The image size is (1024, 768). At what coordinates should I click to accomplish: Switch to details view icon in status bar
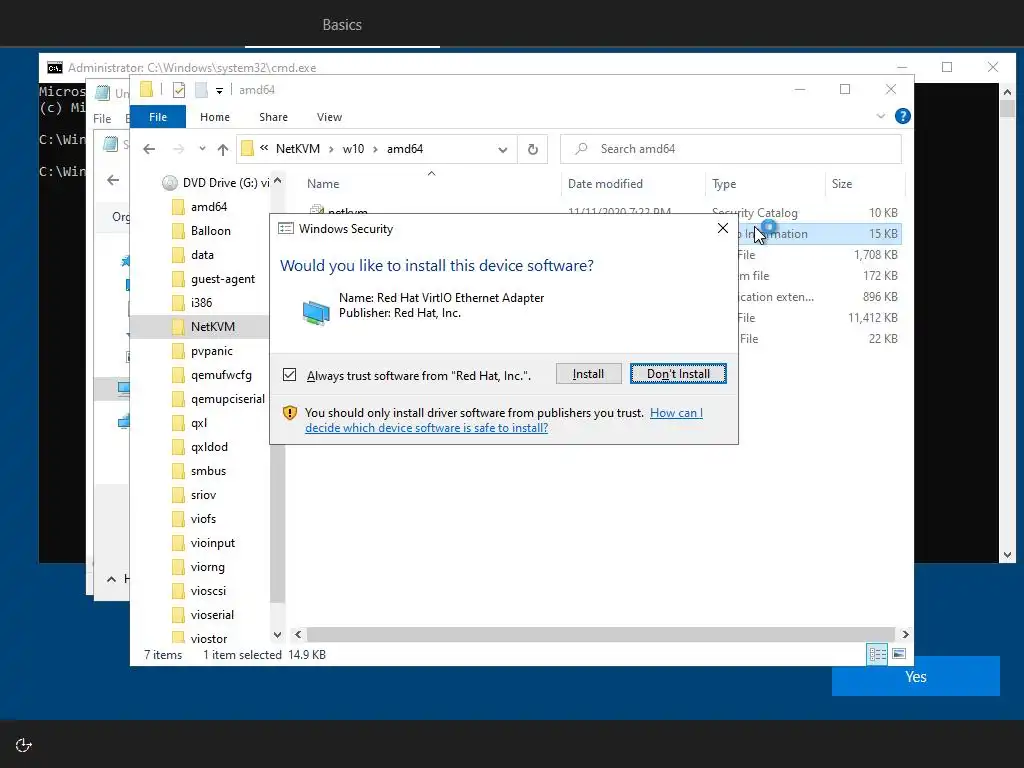[877, 654]
